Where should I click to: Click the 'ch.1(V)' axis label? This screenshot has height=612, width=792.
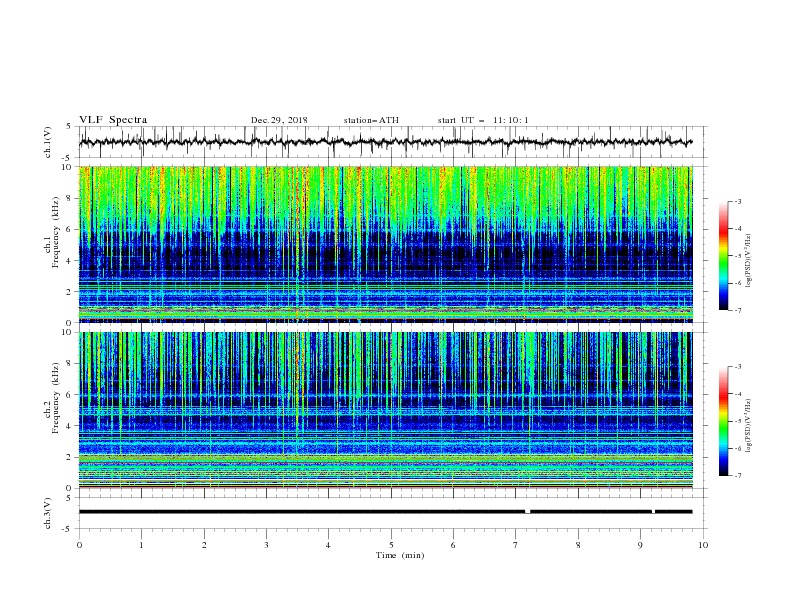click(x=48, y=142)
